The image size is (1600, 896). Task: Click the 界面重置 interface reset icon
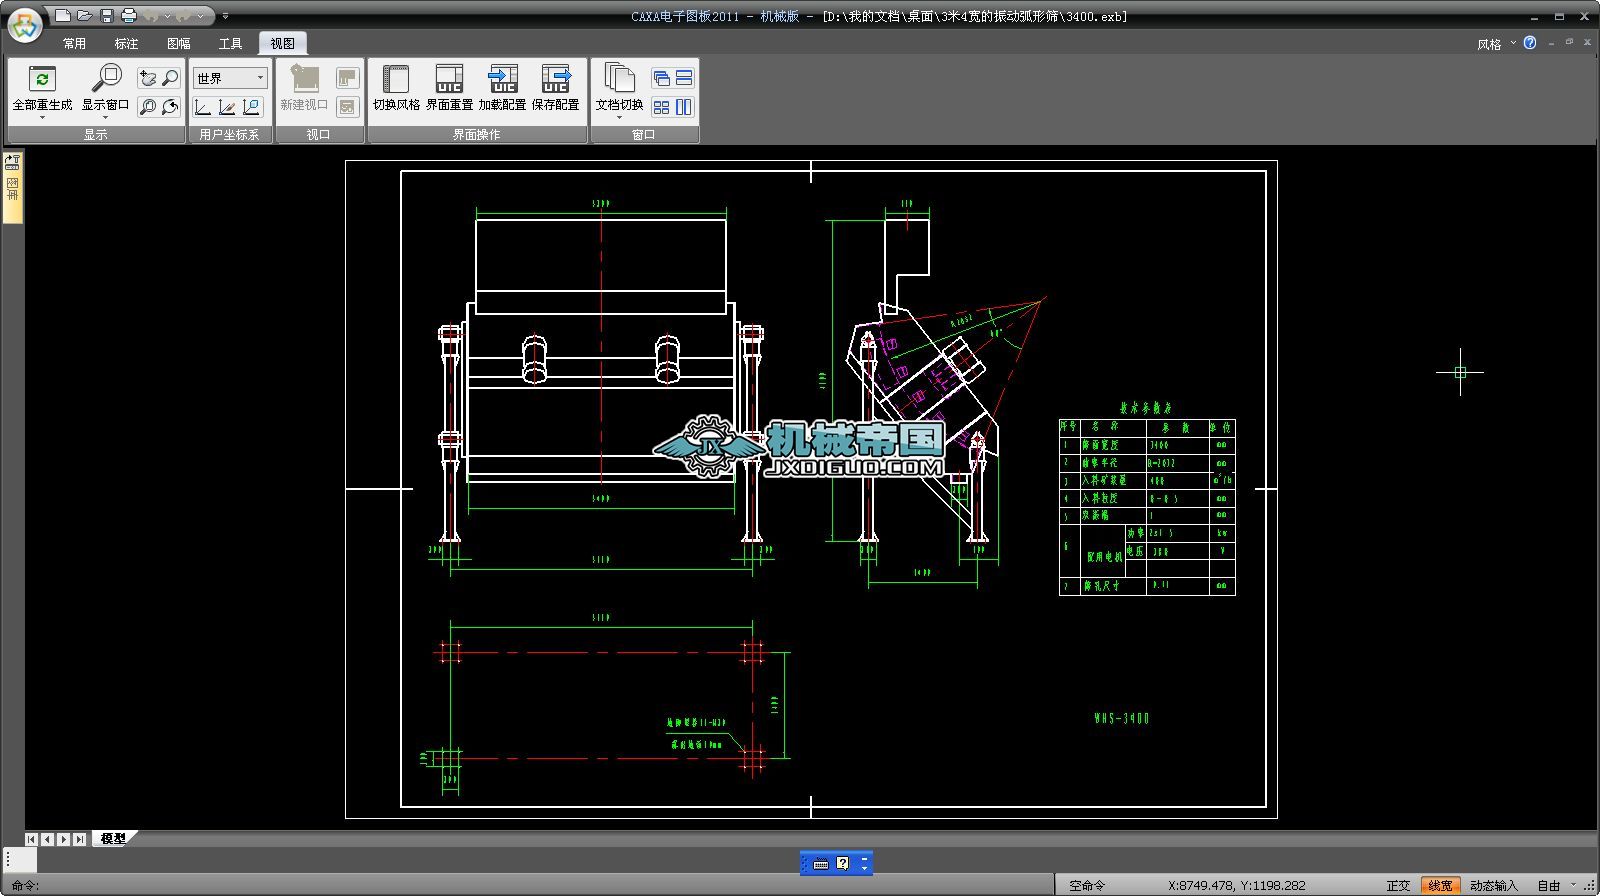pos(449,79)
